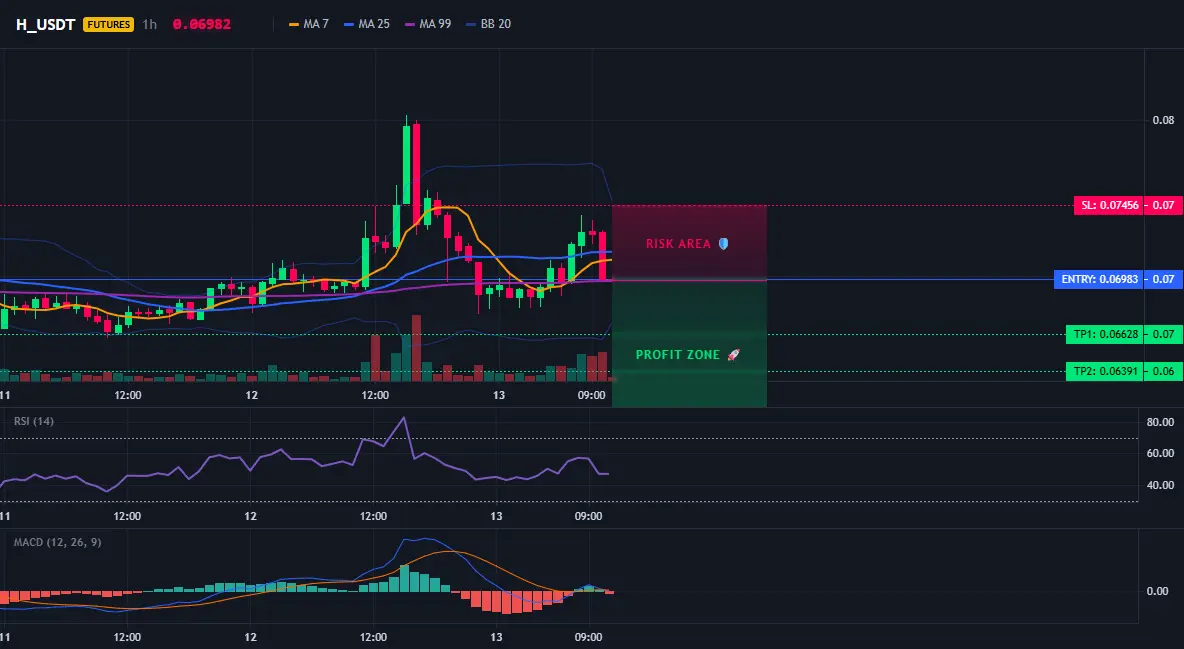1184x649 pixels.
Task: Click the yellow FUTURES badge
Action: click(x=109, y=24)
